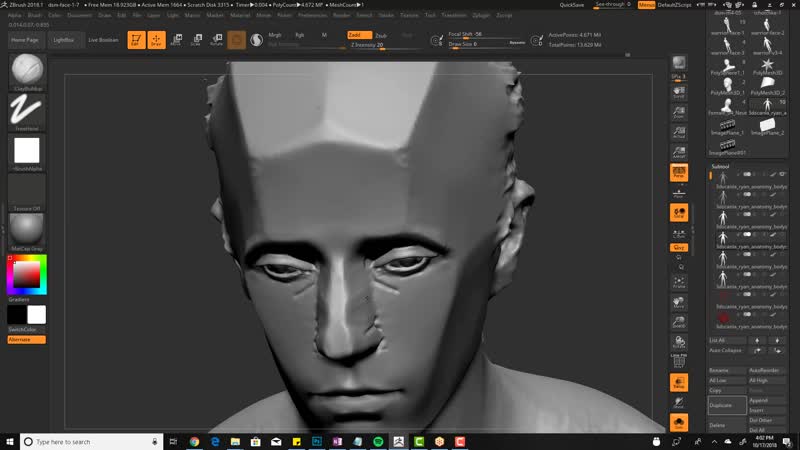This screenshot has height=450, width=800.
Task: Render with the BPR button
Action: coord(679,62)
